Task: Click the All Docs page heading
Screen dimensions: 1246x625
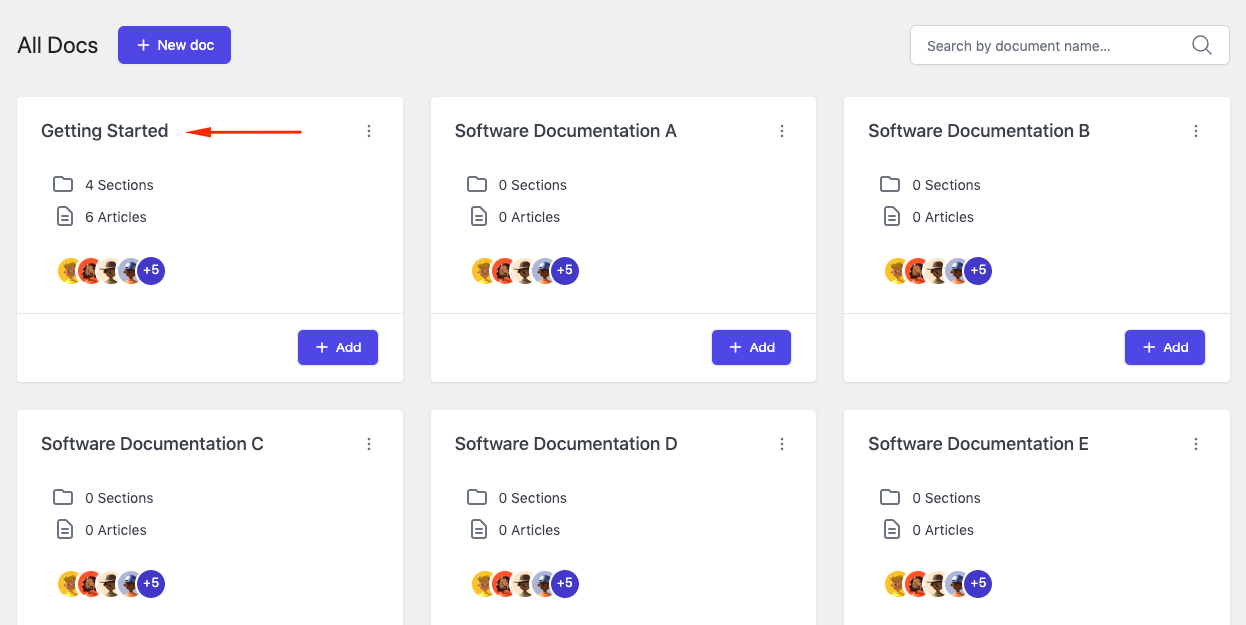Action: click(58, 46)
